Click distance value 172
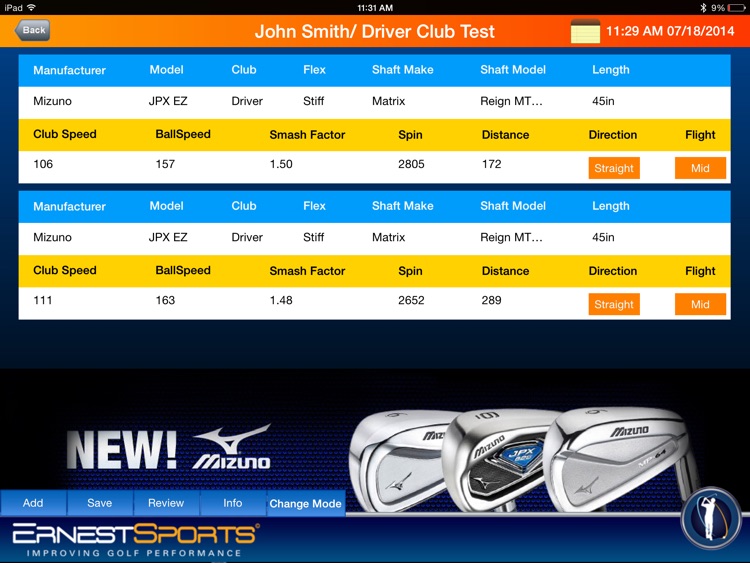The image size is (750, 563). click(x=492, y=164)
